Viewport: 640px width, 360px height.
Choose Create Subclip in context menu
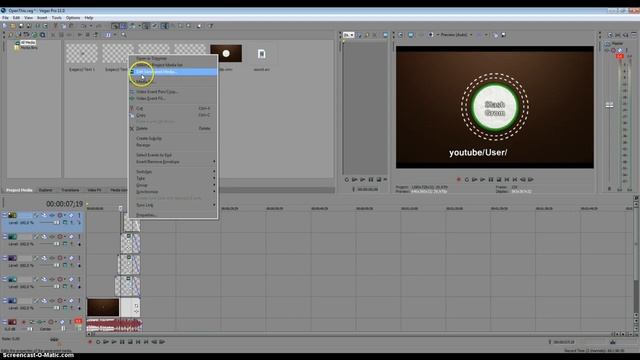[x=173, y=138]
